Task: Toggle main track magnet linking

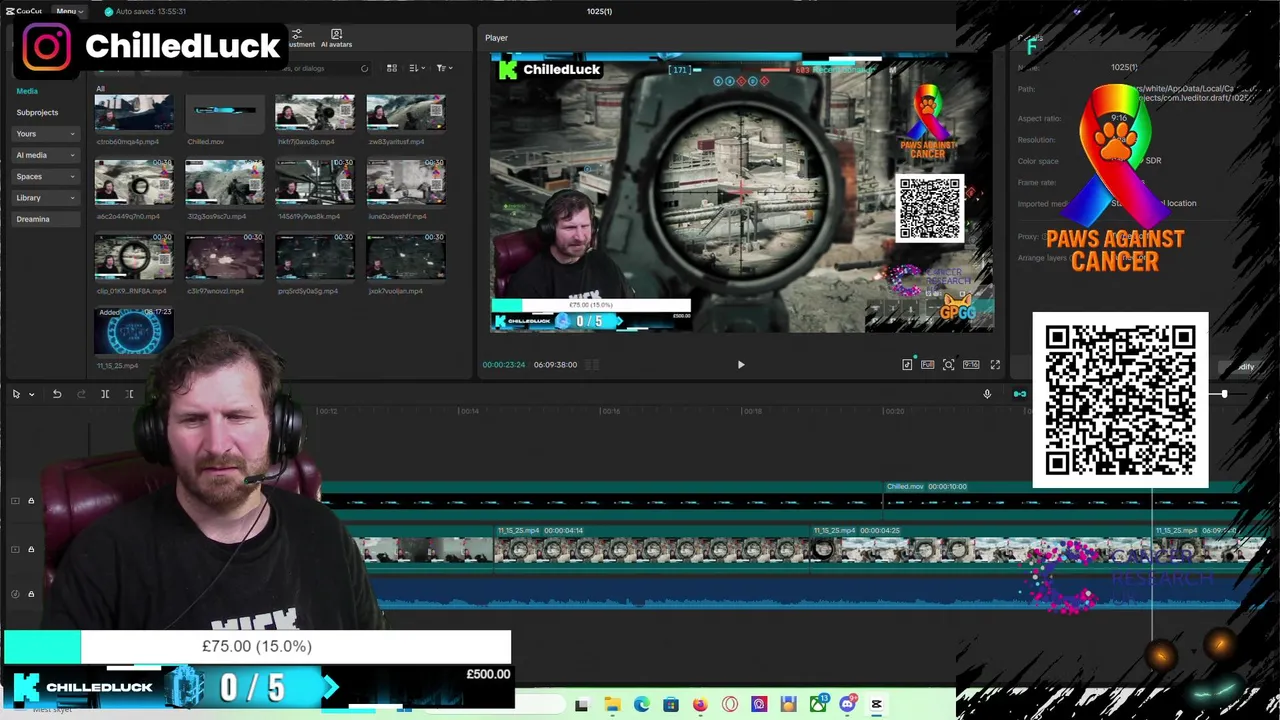Action: (x=1019, y=394)
